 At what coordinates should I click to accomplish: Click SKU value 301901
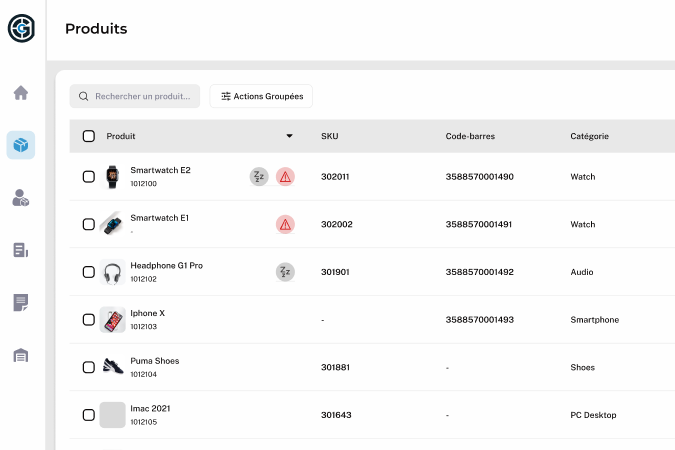pyautogui.click(x=335, y=272)
